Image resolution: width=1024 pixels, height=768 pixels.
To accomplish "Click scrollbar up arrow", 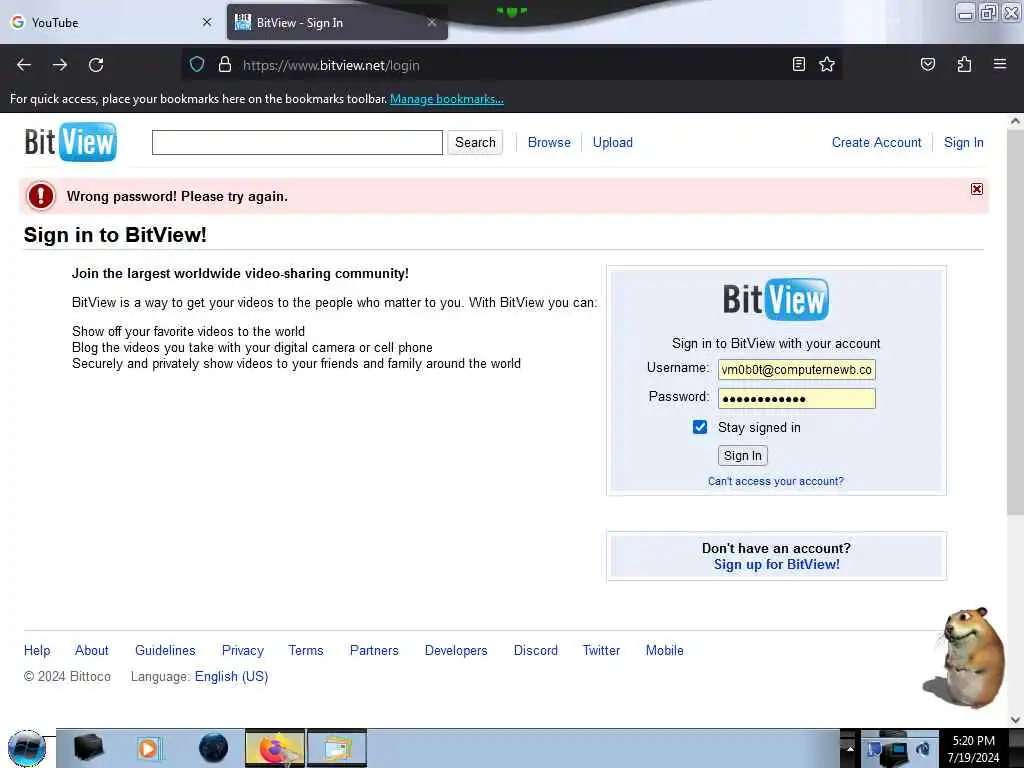I will click(x=1015, y=121).
